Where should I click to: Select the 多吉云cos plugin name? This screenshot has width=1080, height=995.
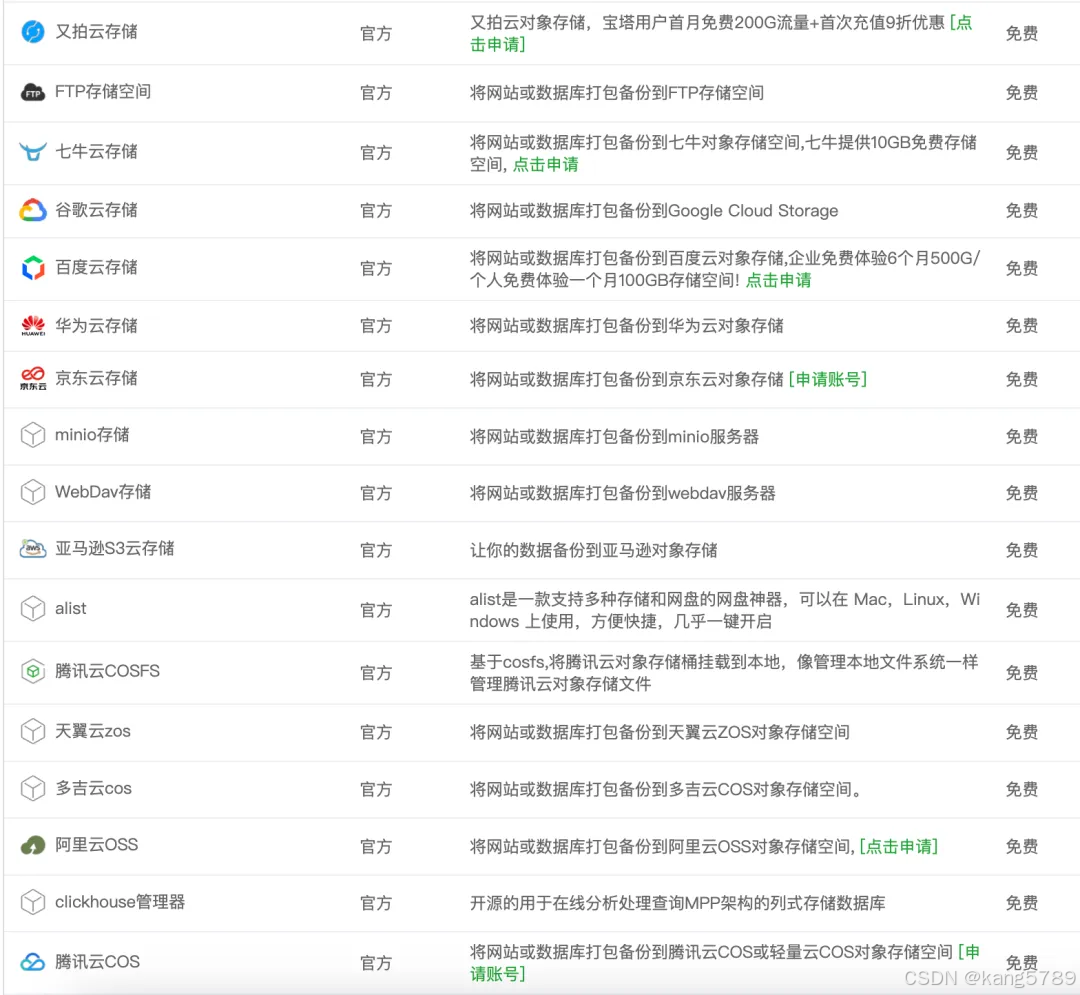click(94, 788)
